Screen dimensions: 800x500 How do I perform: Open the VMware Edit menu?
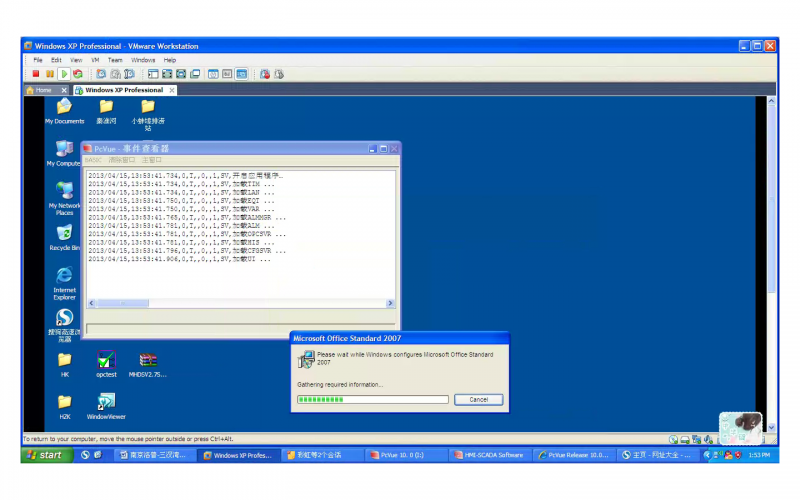56,60
